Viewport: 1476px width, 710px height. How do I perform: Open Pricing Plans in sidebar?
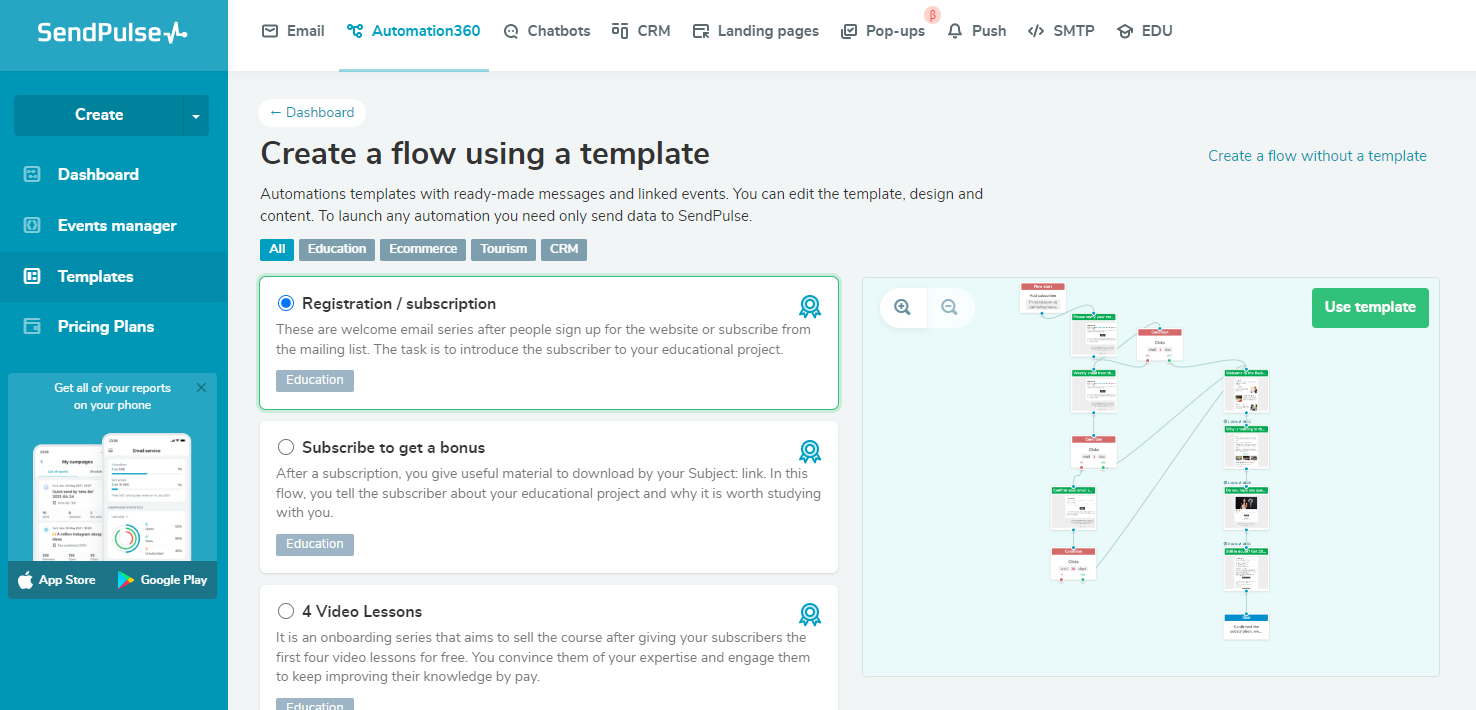106,327
